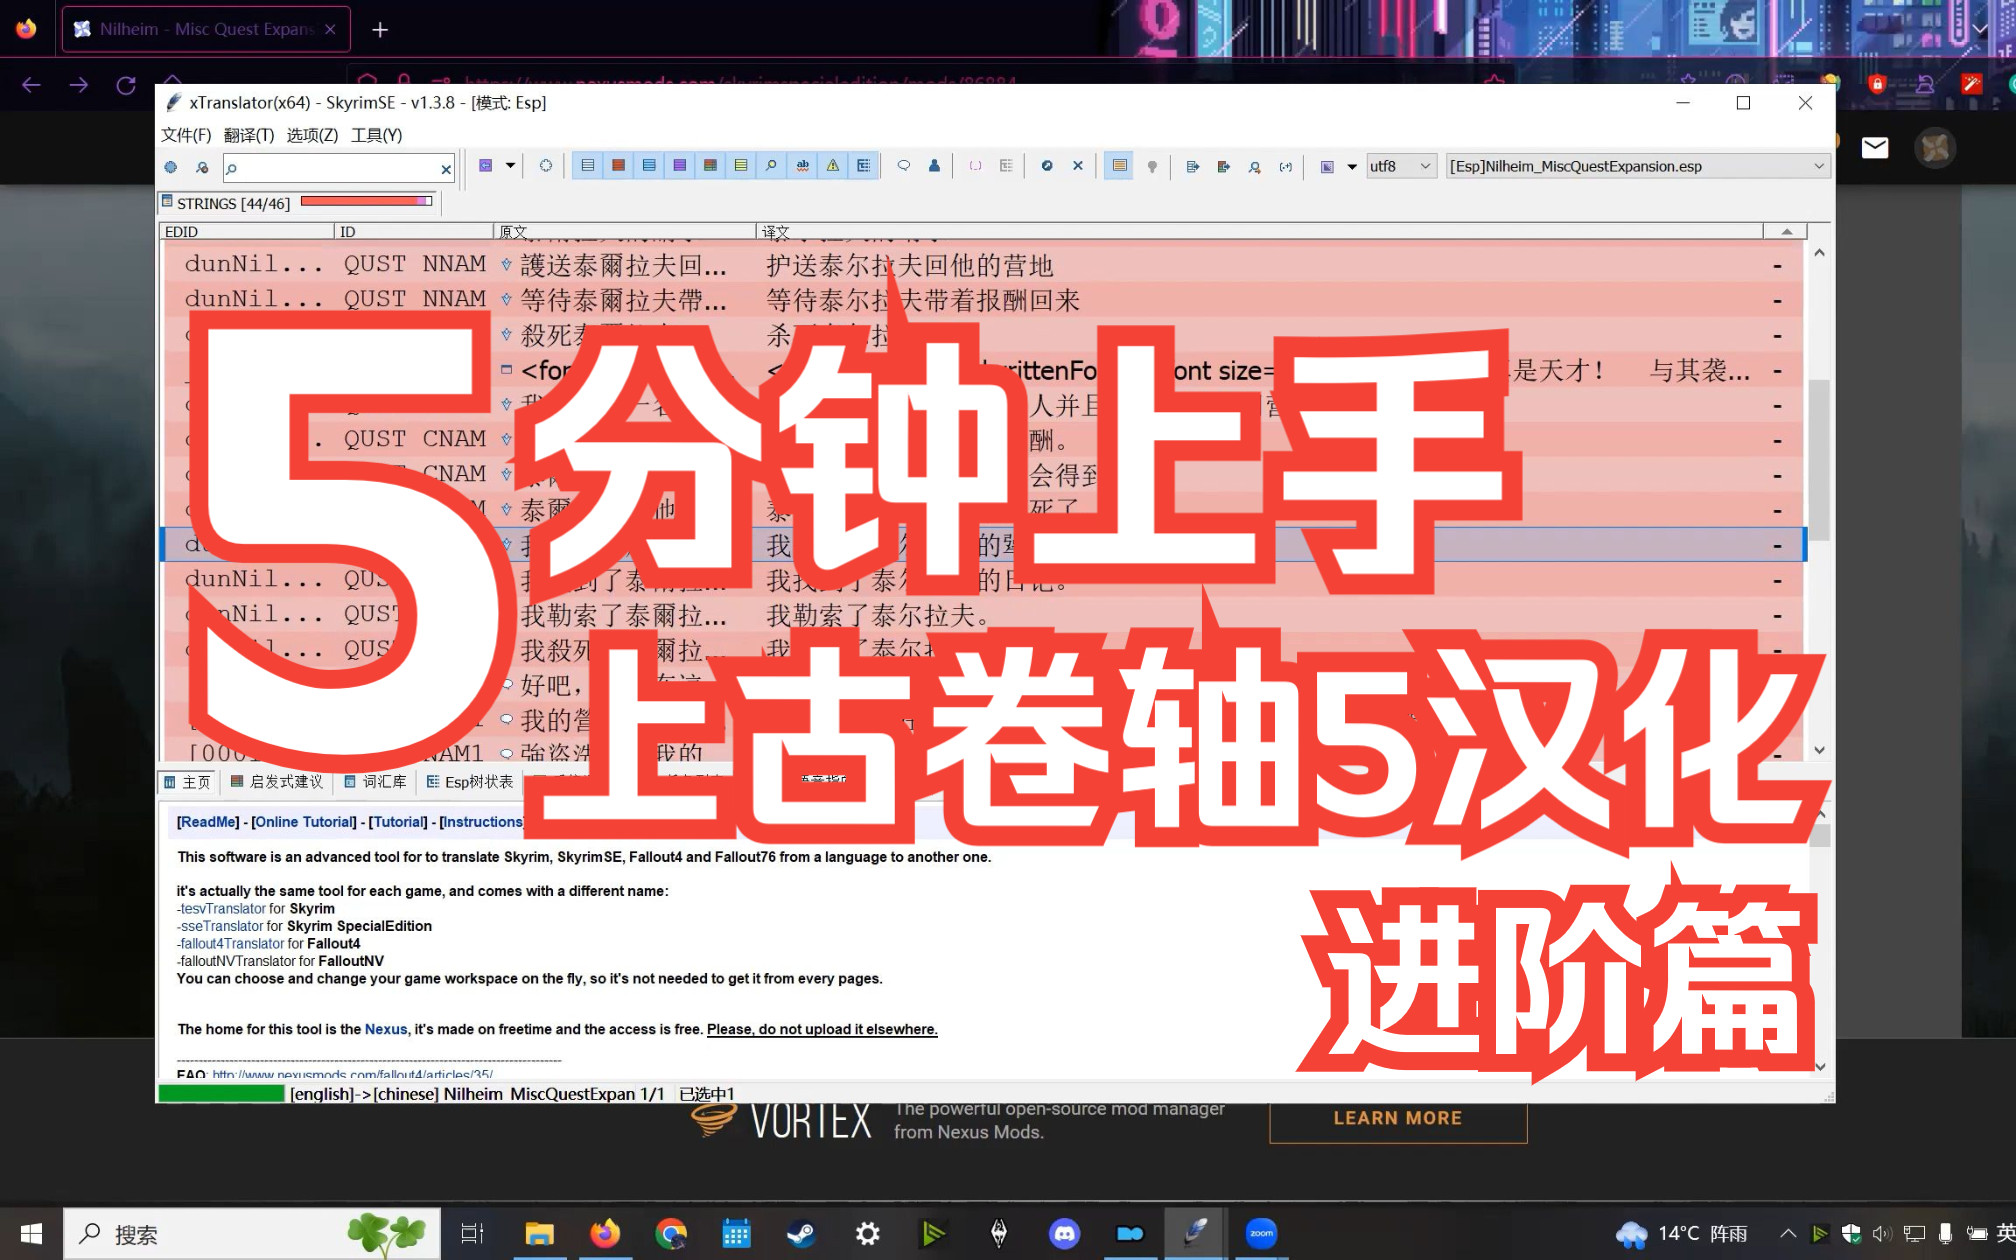2016x1260 pixels.
Task: Toggle the highlighted translated-strings filter icon
Action: pyautogui.click(x=1120, y=166)
